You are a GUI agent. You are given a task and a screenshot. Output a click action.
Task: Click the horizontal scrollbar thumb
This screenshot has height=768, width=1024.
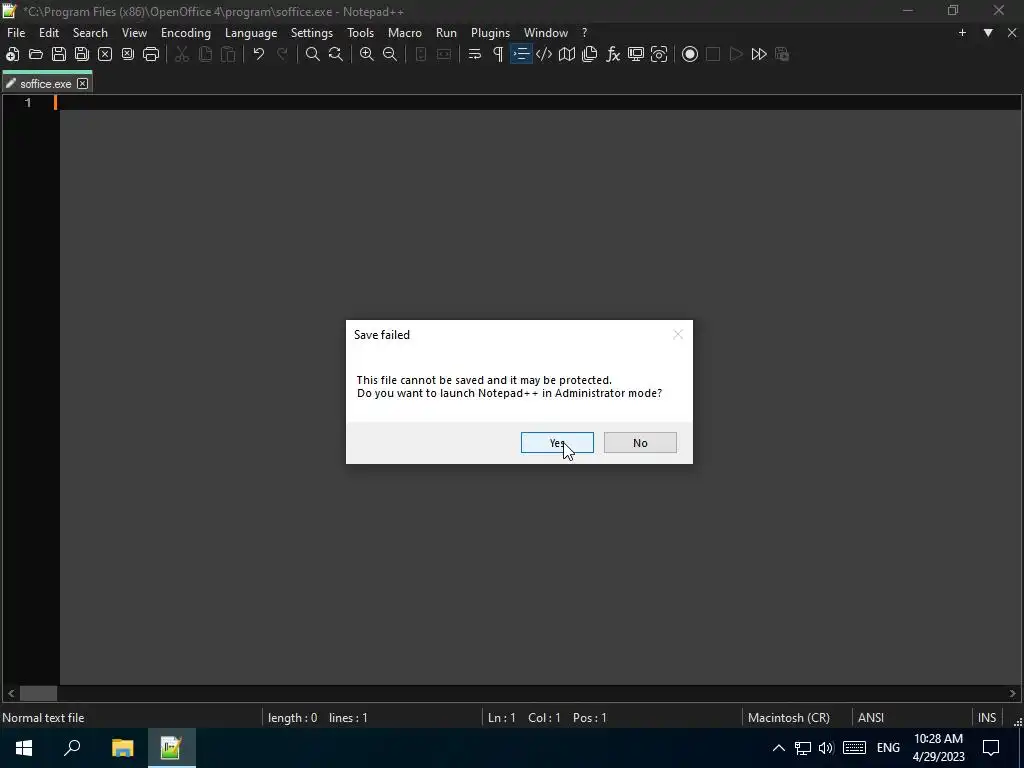coord(39,693)
